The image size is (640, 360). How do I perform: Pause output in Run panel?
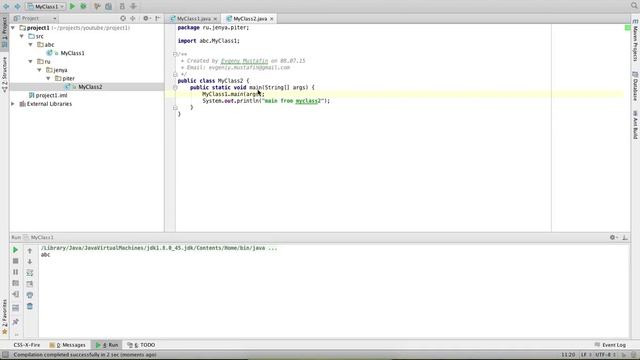point(16,272)
